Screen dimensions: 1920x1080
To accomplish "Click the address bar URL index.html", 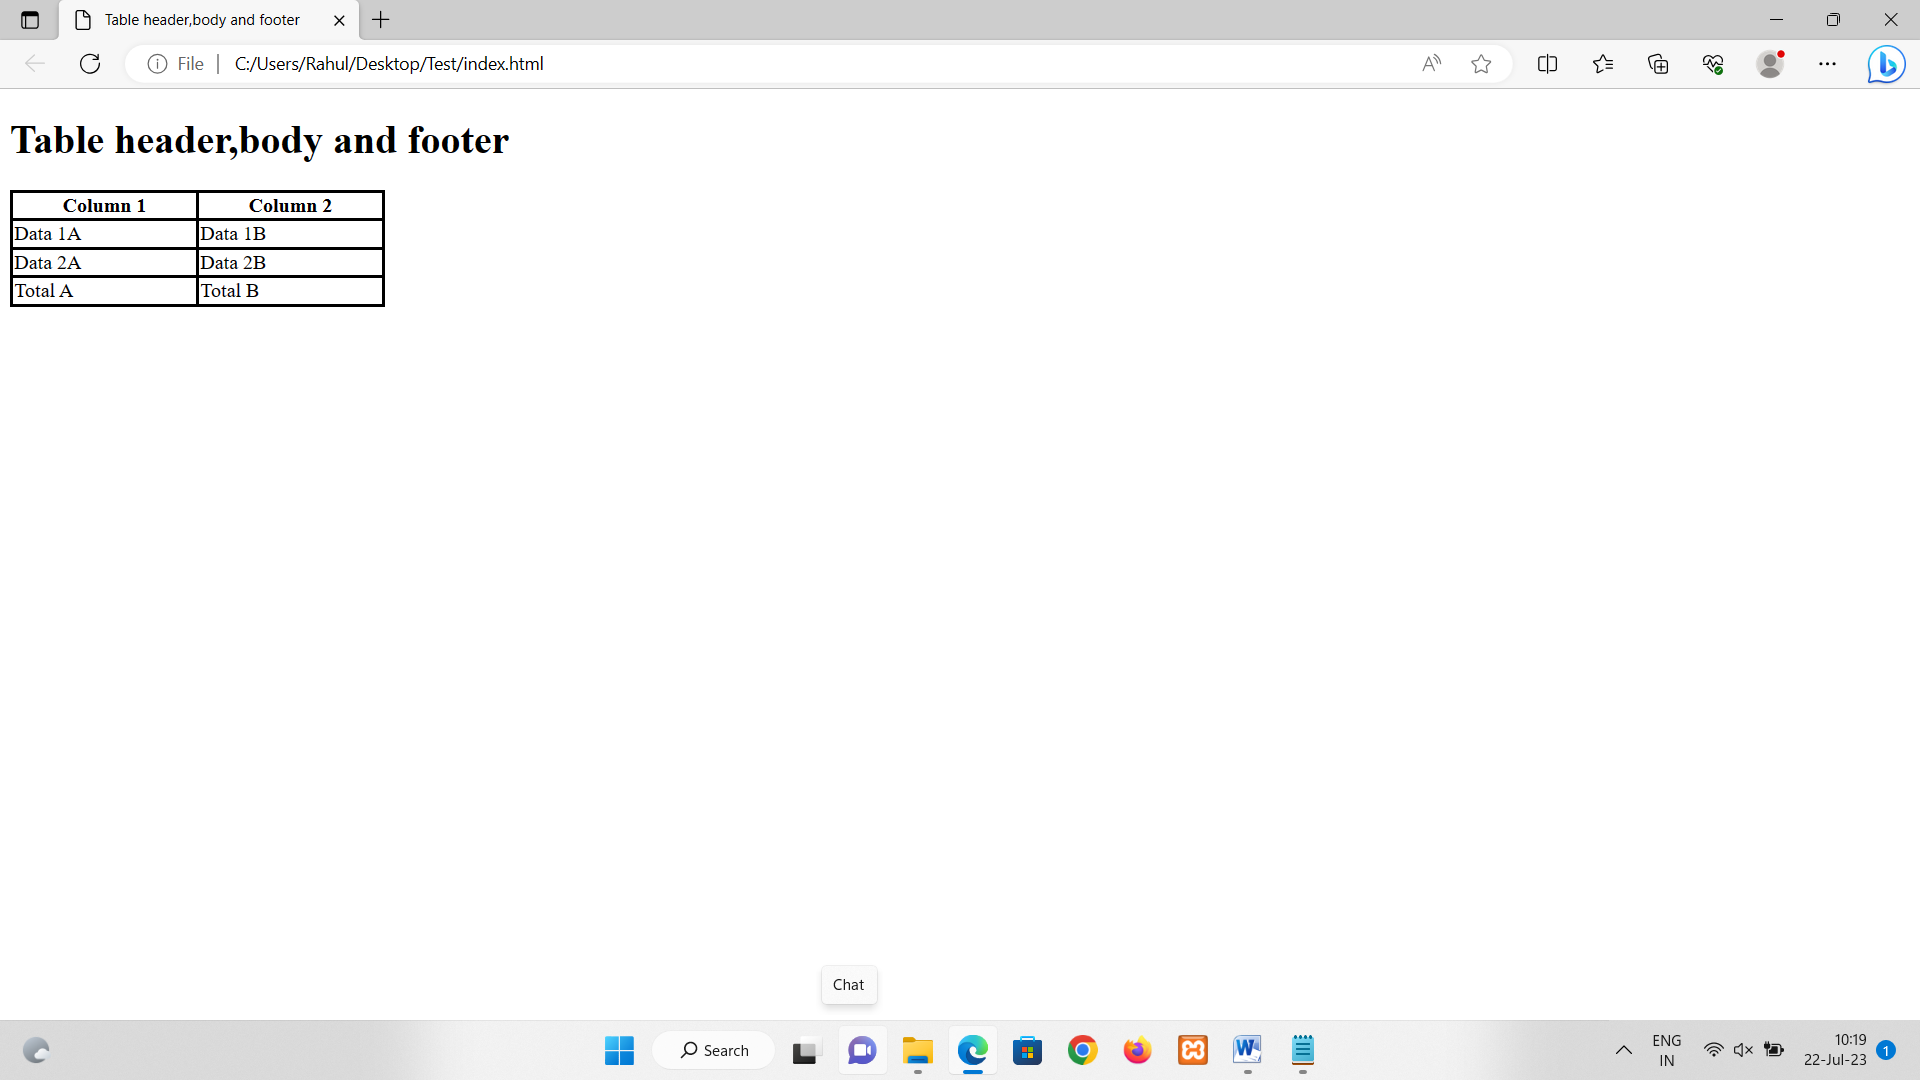I will [389, 64].
